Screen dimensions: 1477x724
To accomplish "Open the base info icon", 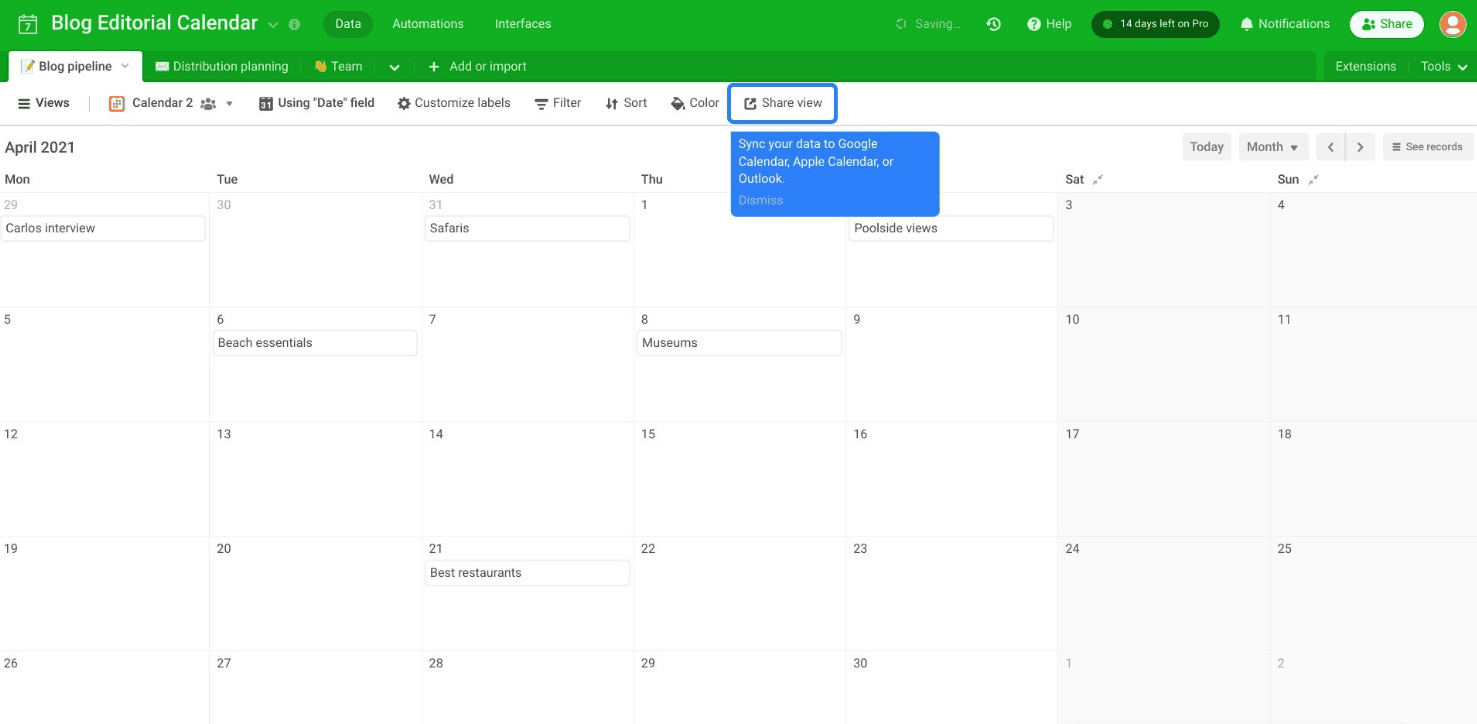I will (x=294, y=24).
